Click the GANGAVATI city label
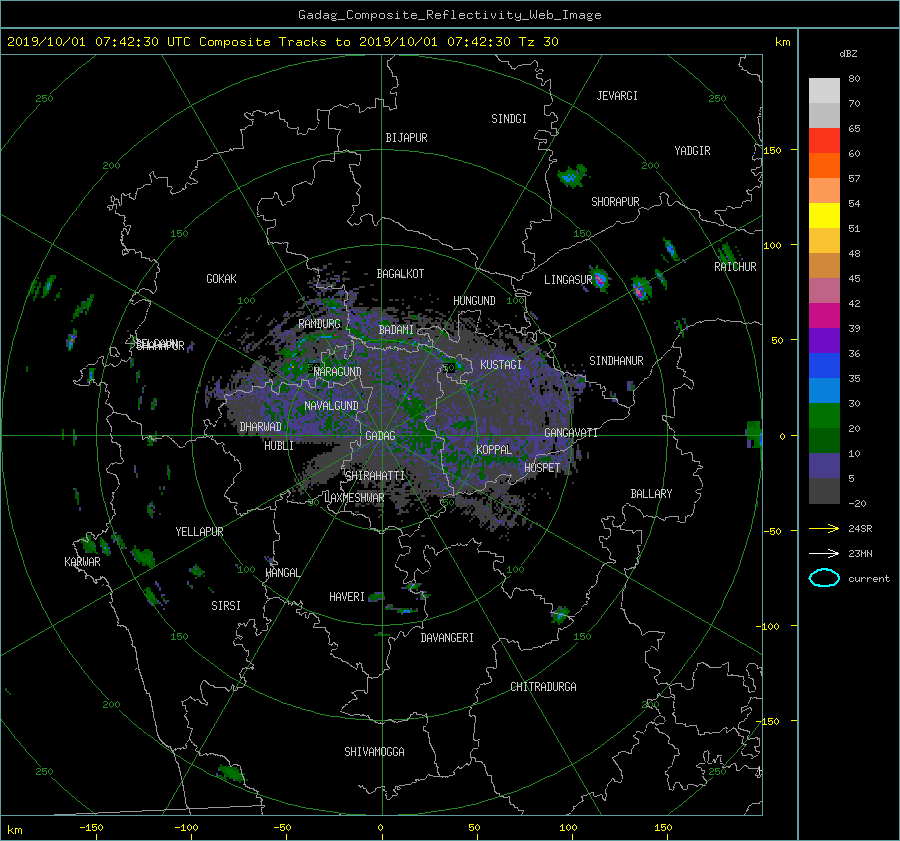This screenshot has width=900, height=841. pyautogui.click(x=571, y=433)
